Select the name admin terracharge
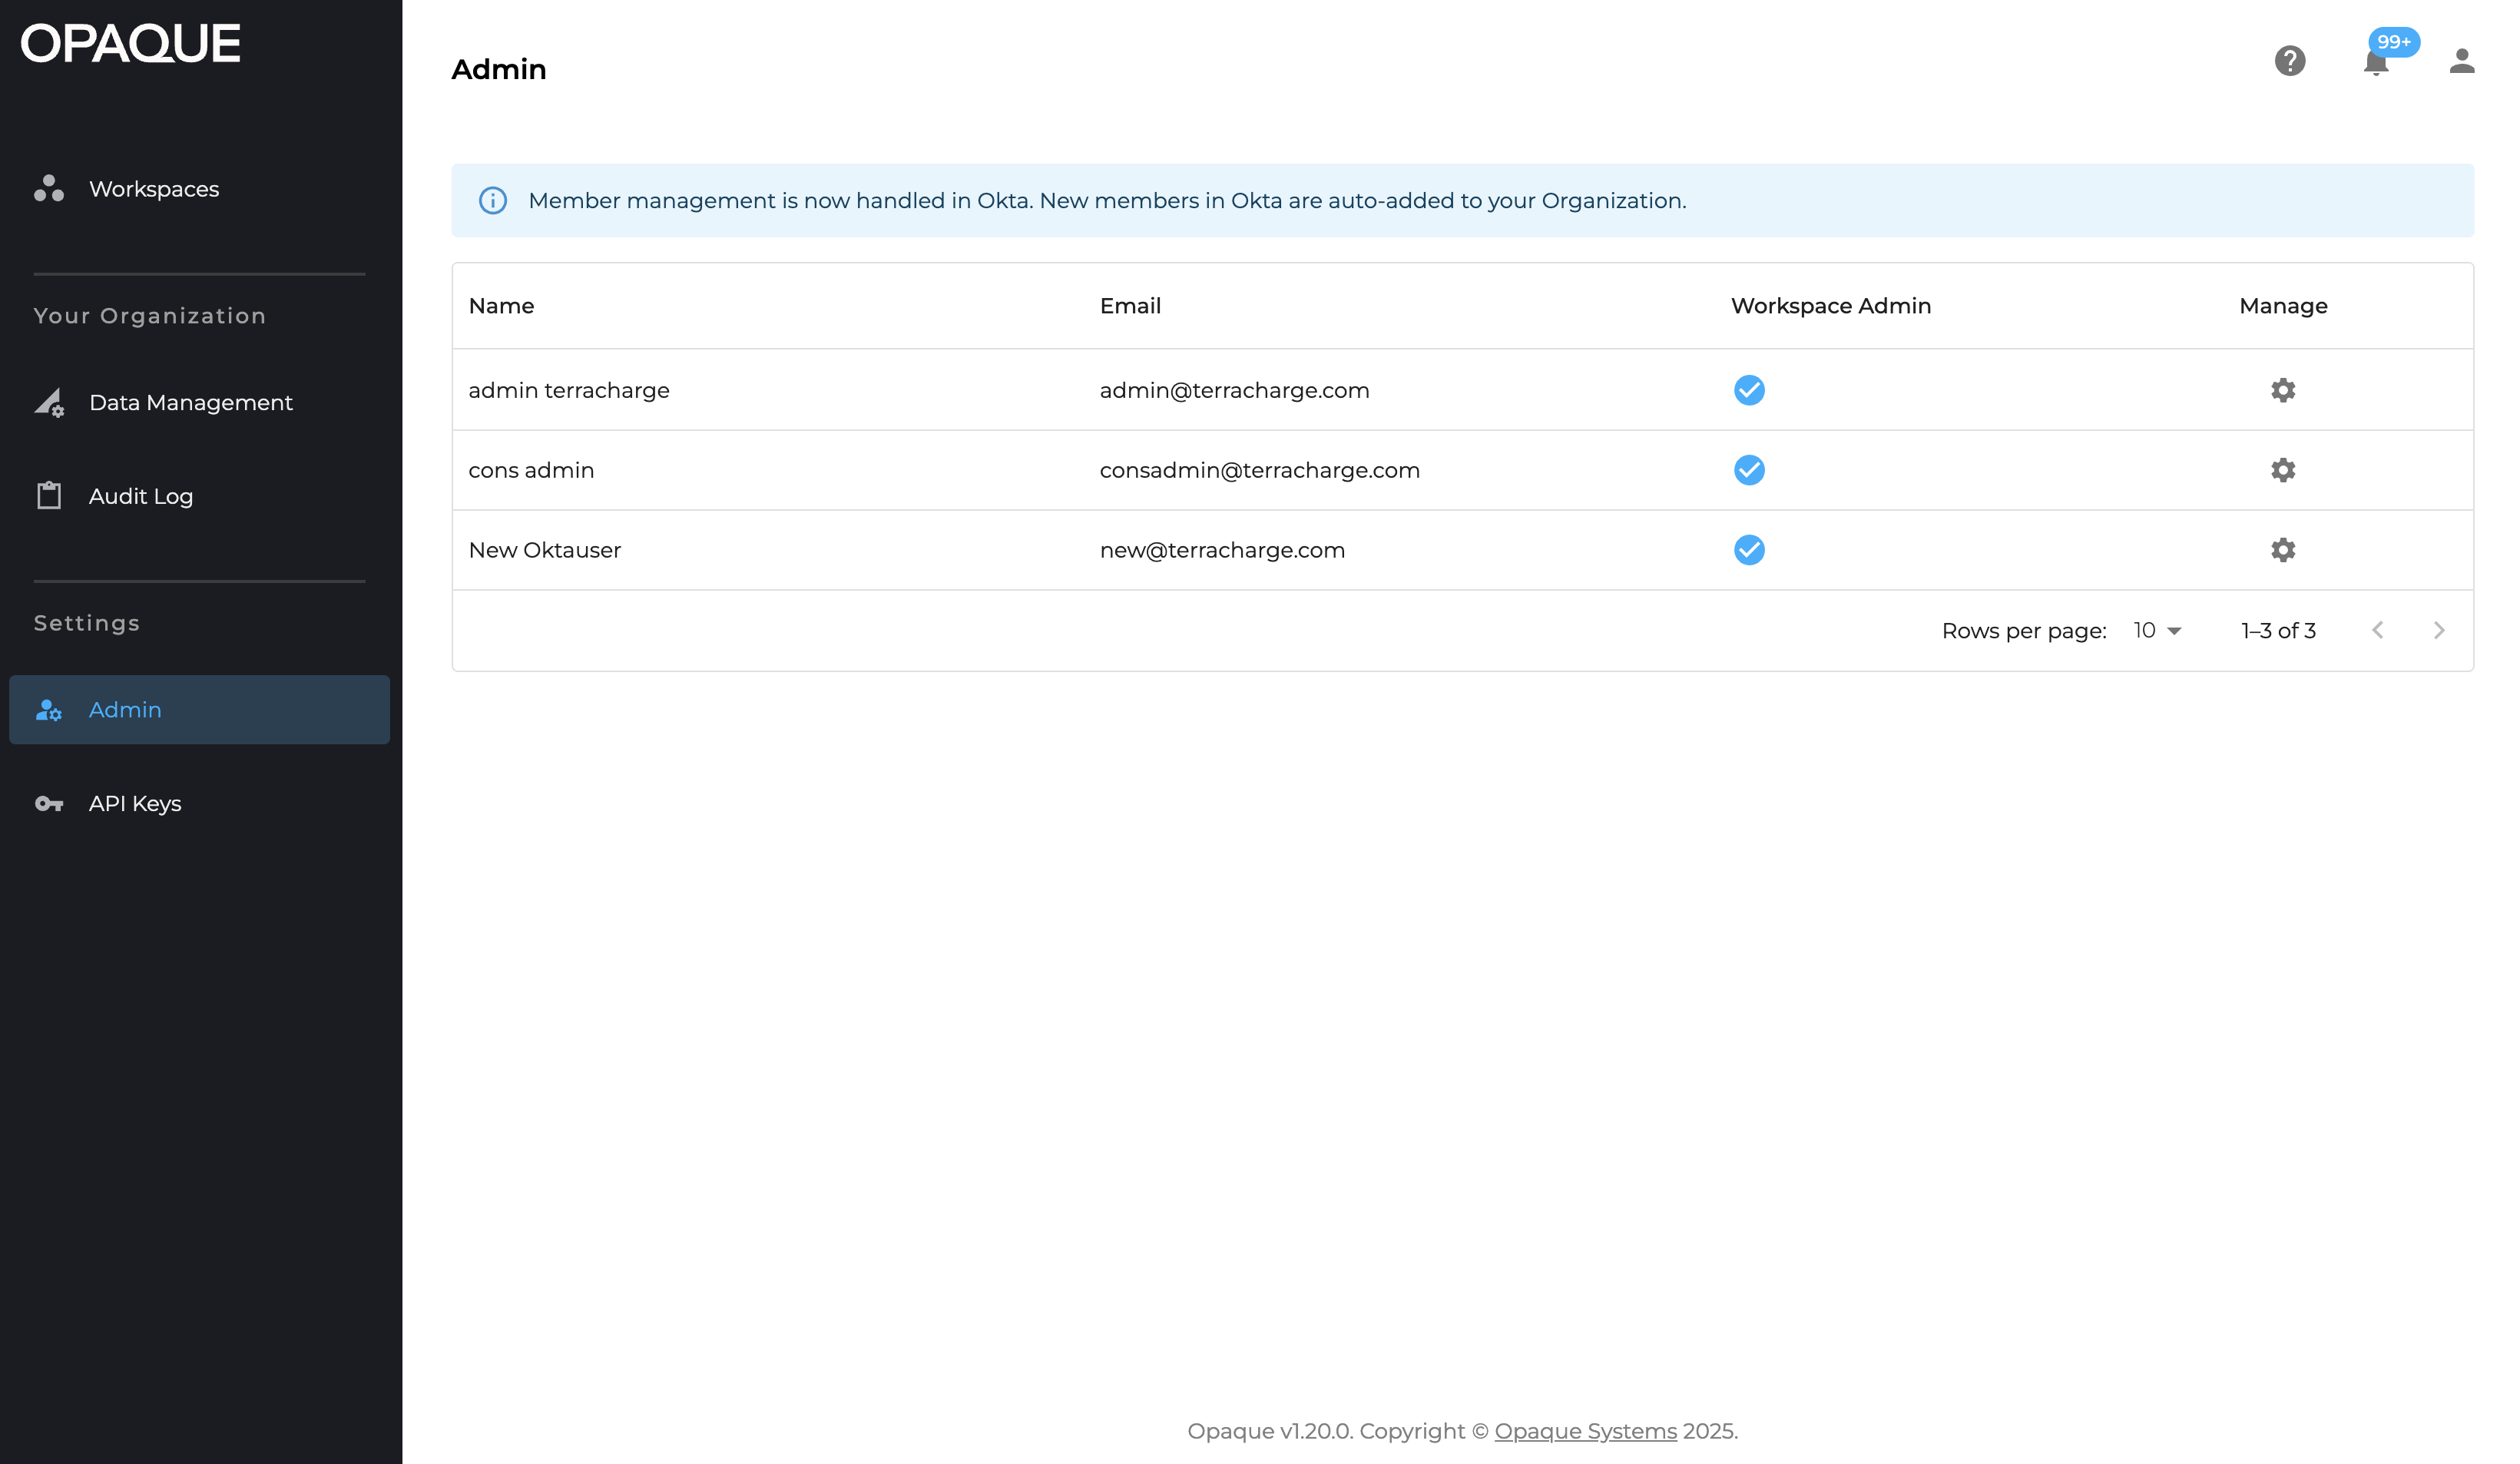The height and width of the screenshot is (1464, 2520). point(569,390)
